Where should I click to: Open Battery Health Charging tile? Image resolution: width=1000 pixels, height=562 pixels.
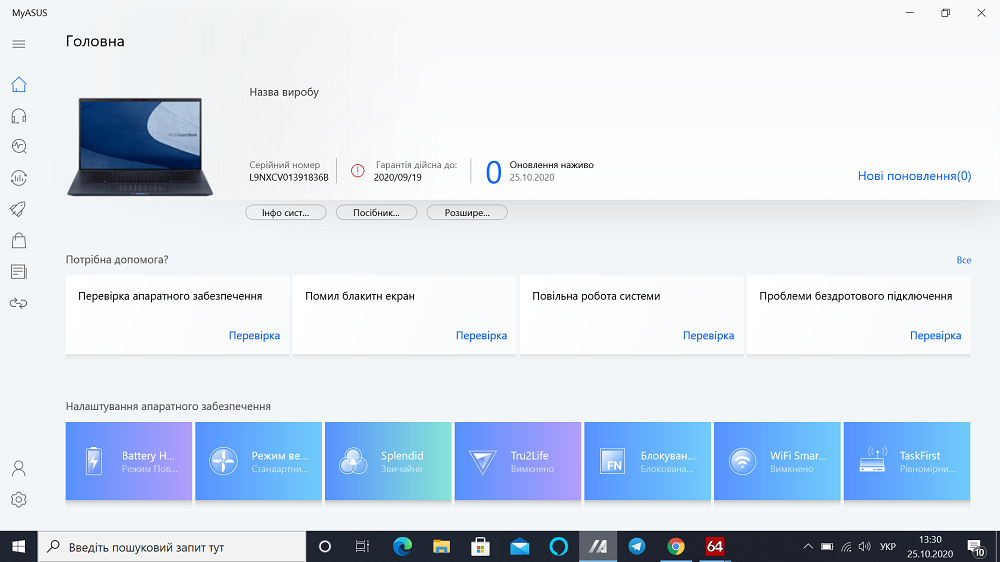click(x=129, y=461)
